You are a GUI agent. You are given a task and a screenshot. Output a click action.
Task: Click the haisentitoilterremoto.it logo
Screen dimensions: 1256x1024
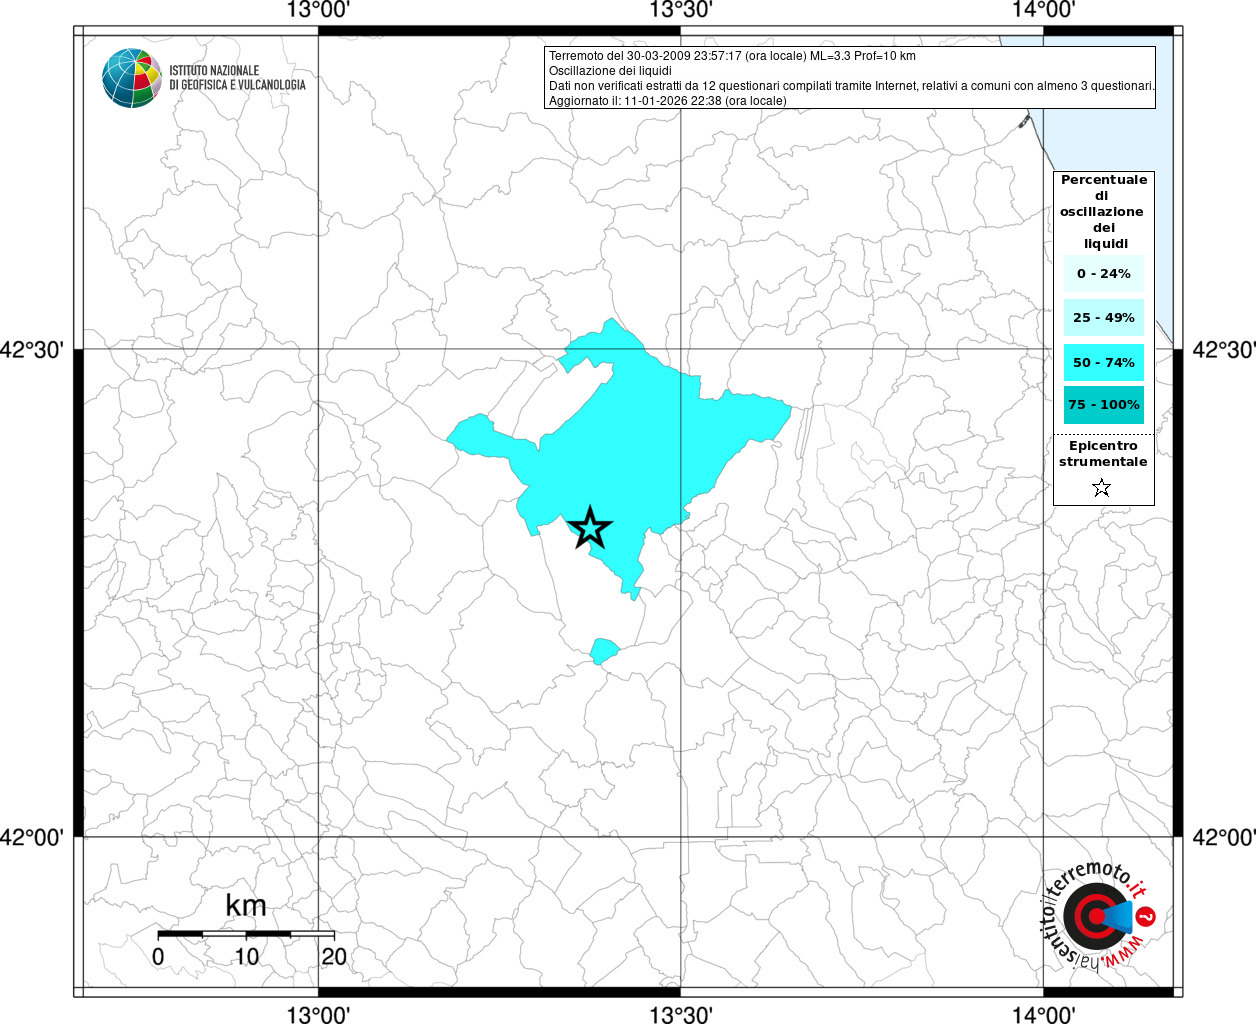coord(1097,915)
